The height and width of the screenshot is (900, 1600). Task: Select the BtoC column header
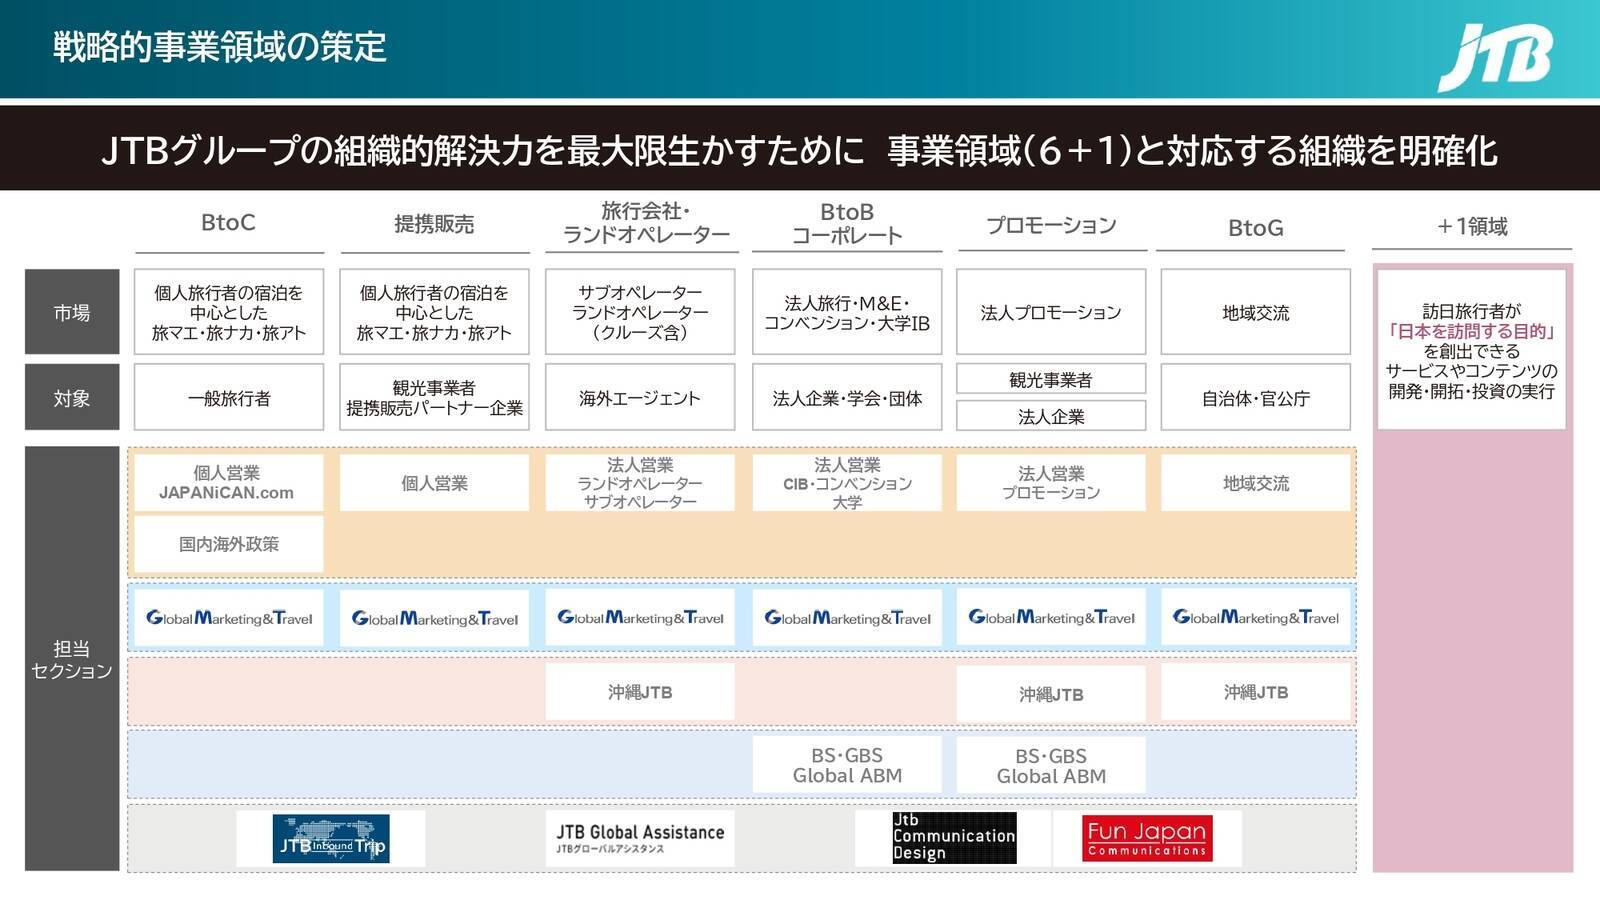pyautogui.click(x=228, y=223)
